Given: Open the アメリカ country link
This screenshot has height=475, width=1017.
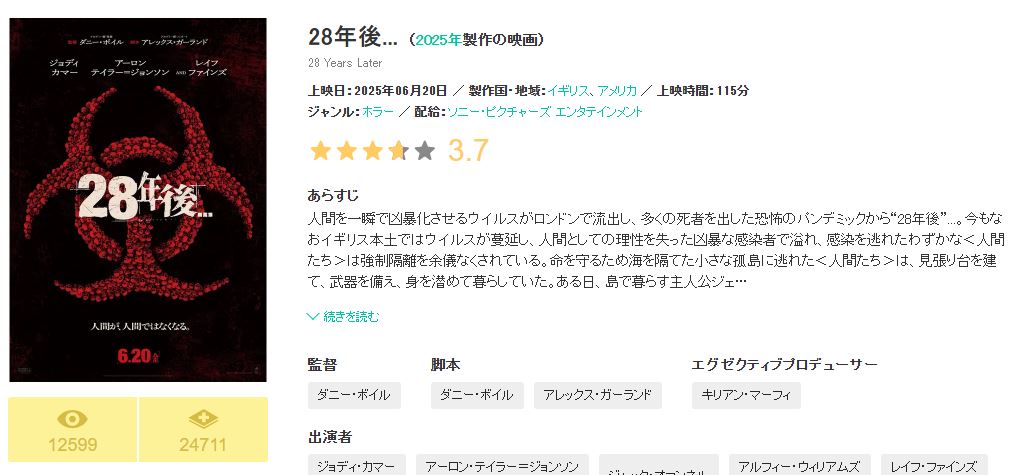Looking at the screenshot, I should coord(616,90).
